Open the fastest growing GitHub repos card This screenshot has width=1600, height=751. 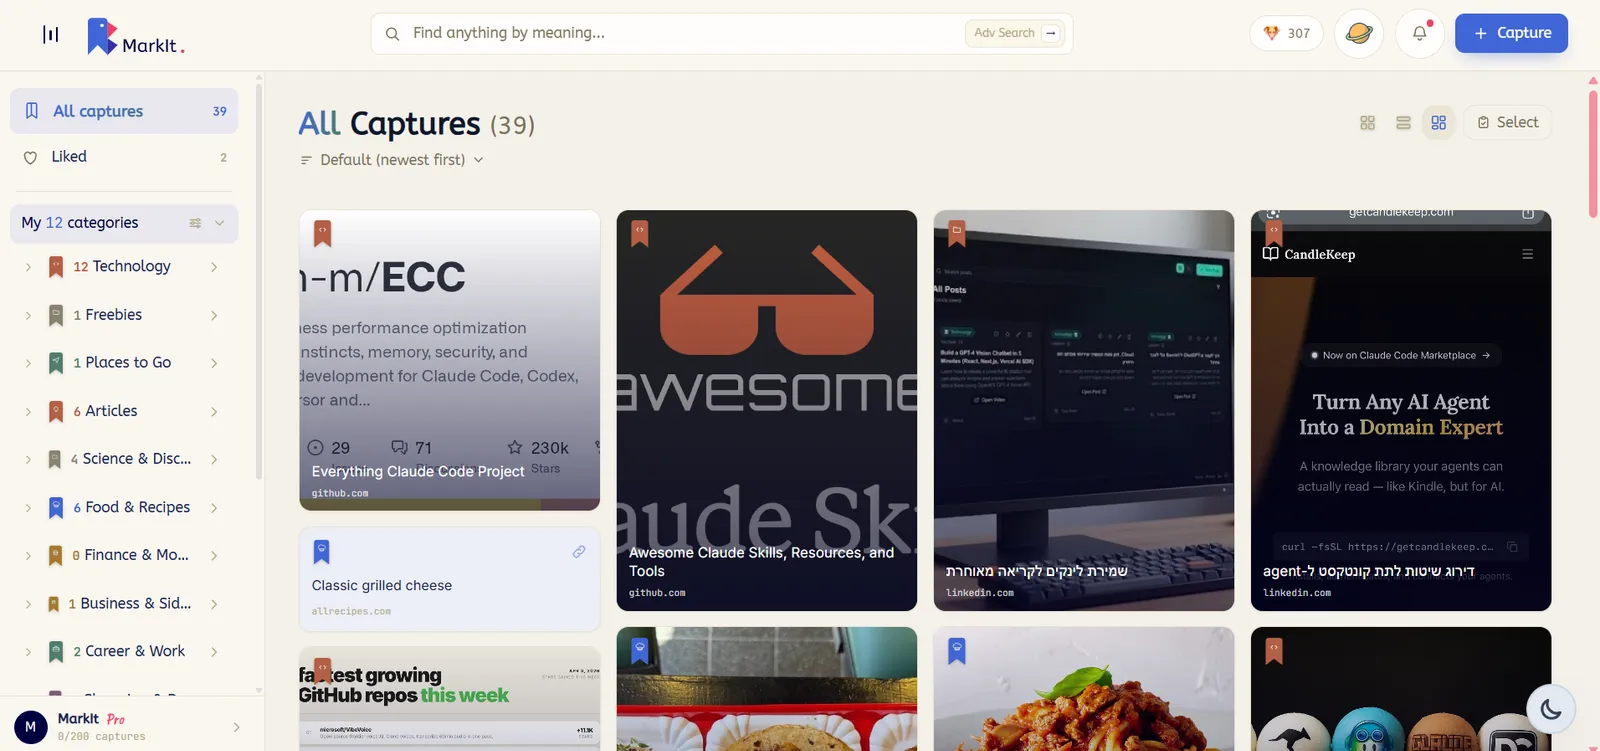pos(450,698)
